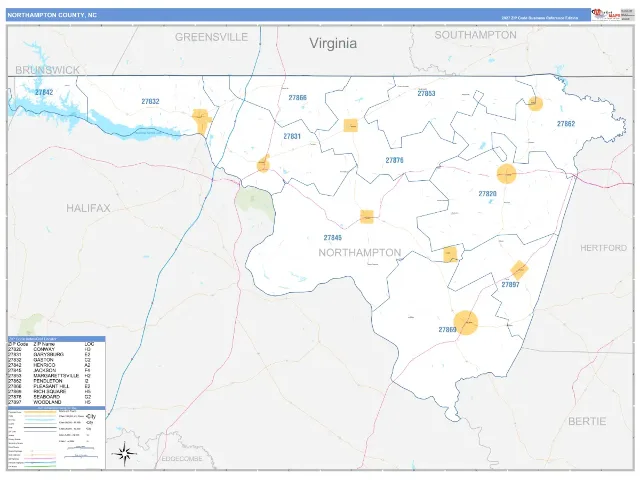Select the CONWAY row in ZIP index
640x480 pixels.
click(x=56, y=350)
